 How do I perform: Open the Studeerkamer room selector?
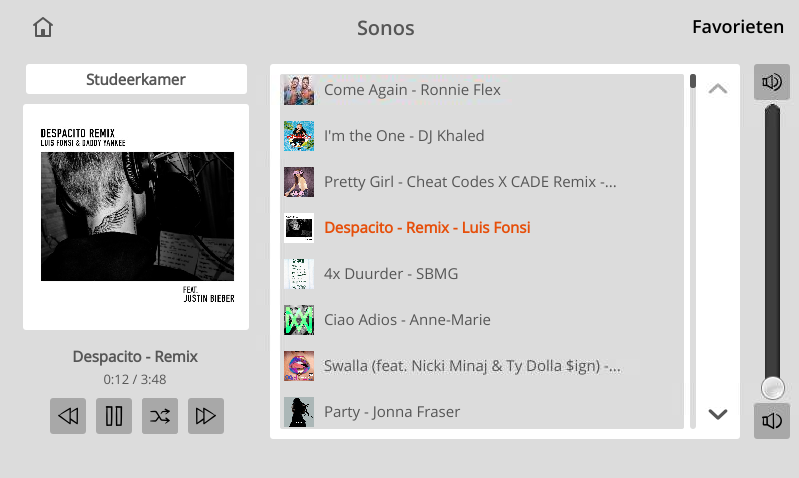137,79
